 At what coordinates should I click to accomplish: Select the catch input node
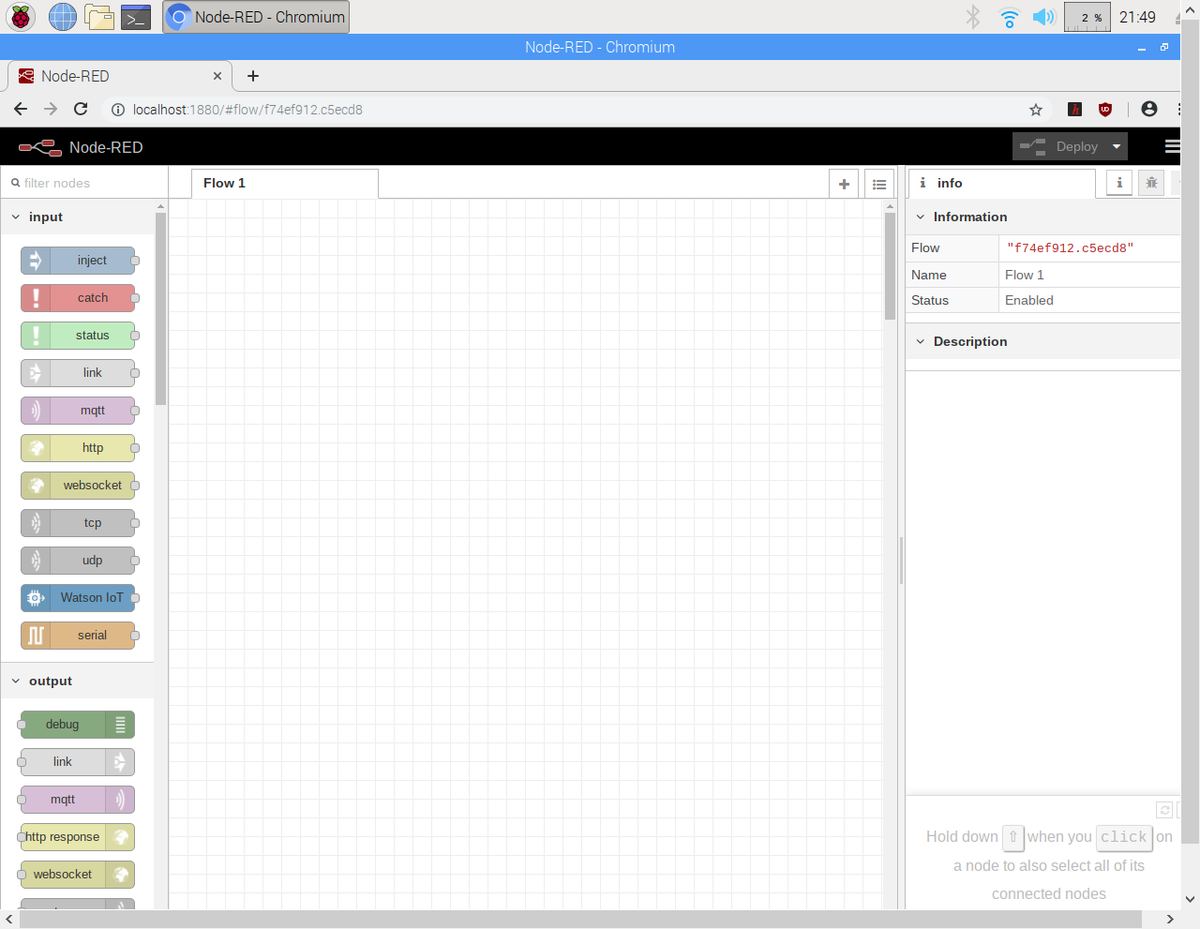point(77,298)
